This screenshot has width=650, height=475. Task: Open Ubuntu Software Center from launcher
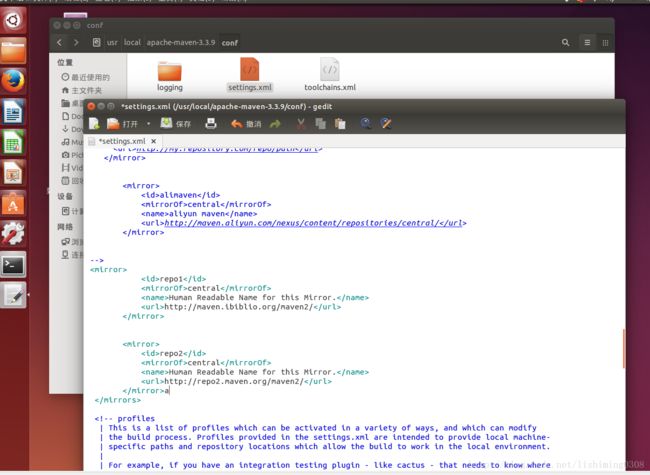point(13,203)
